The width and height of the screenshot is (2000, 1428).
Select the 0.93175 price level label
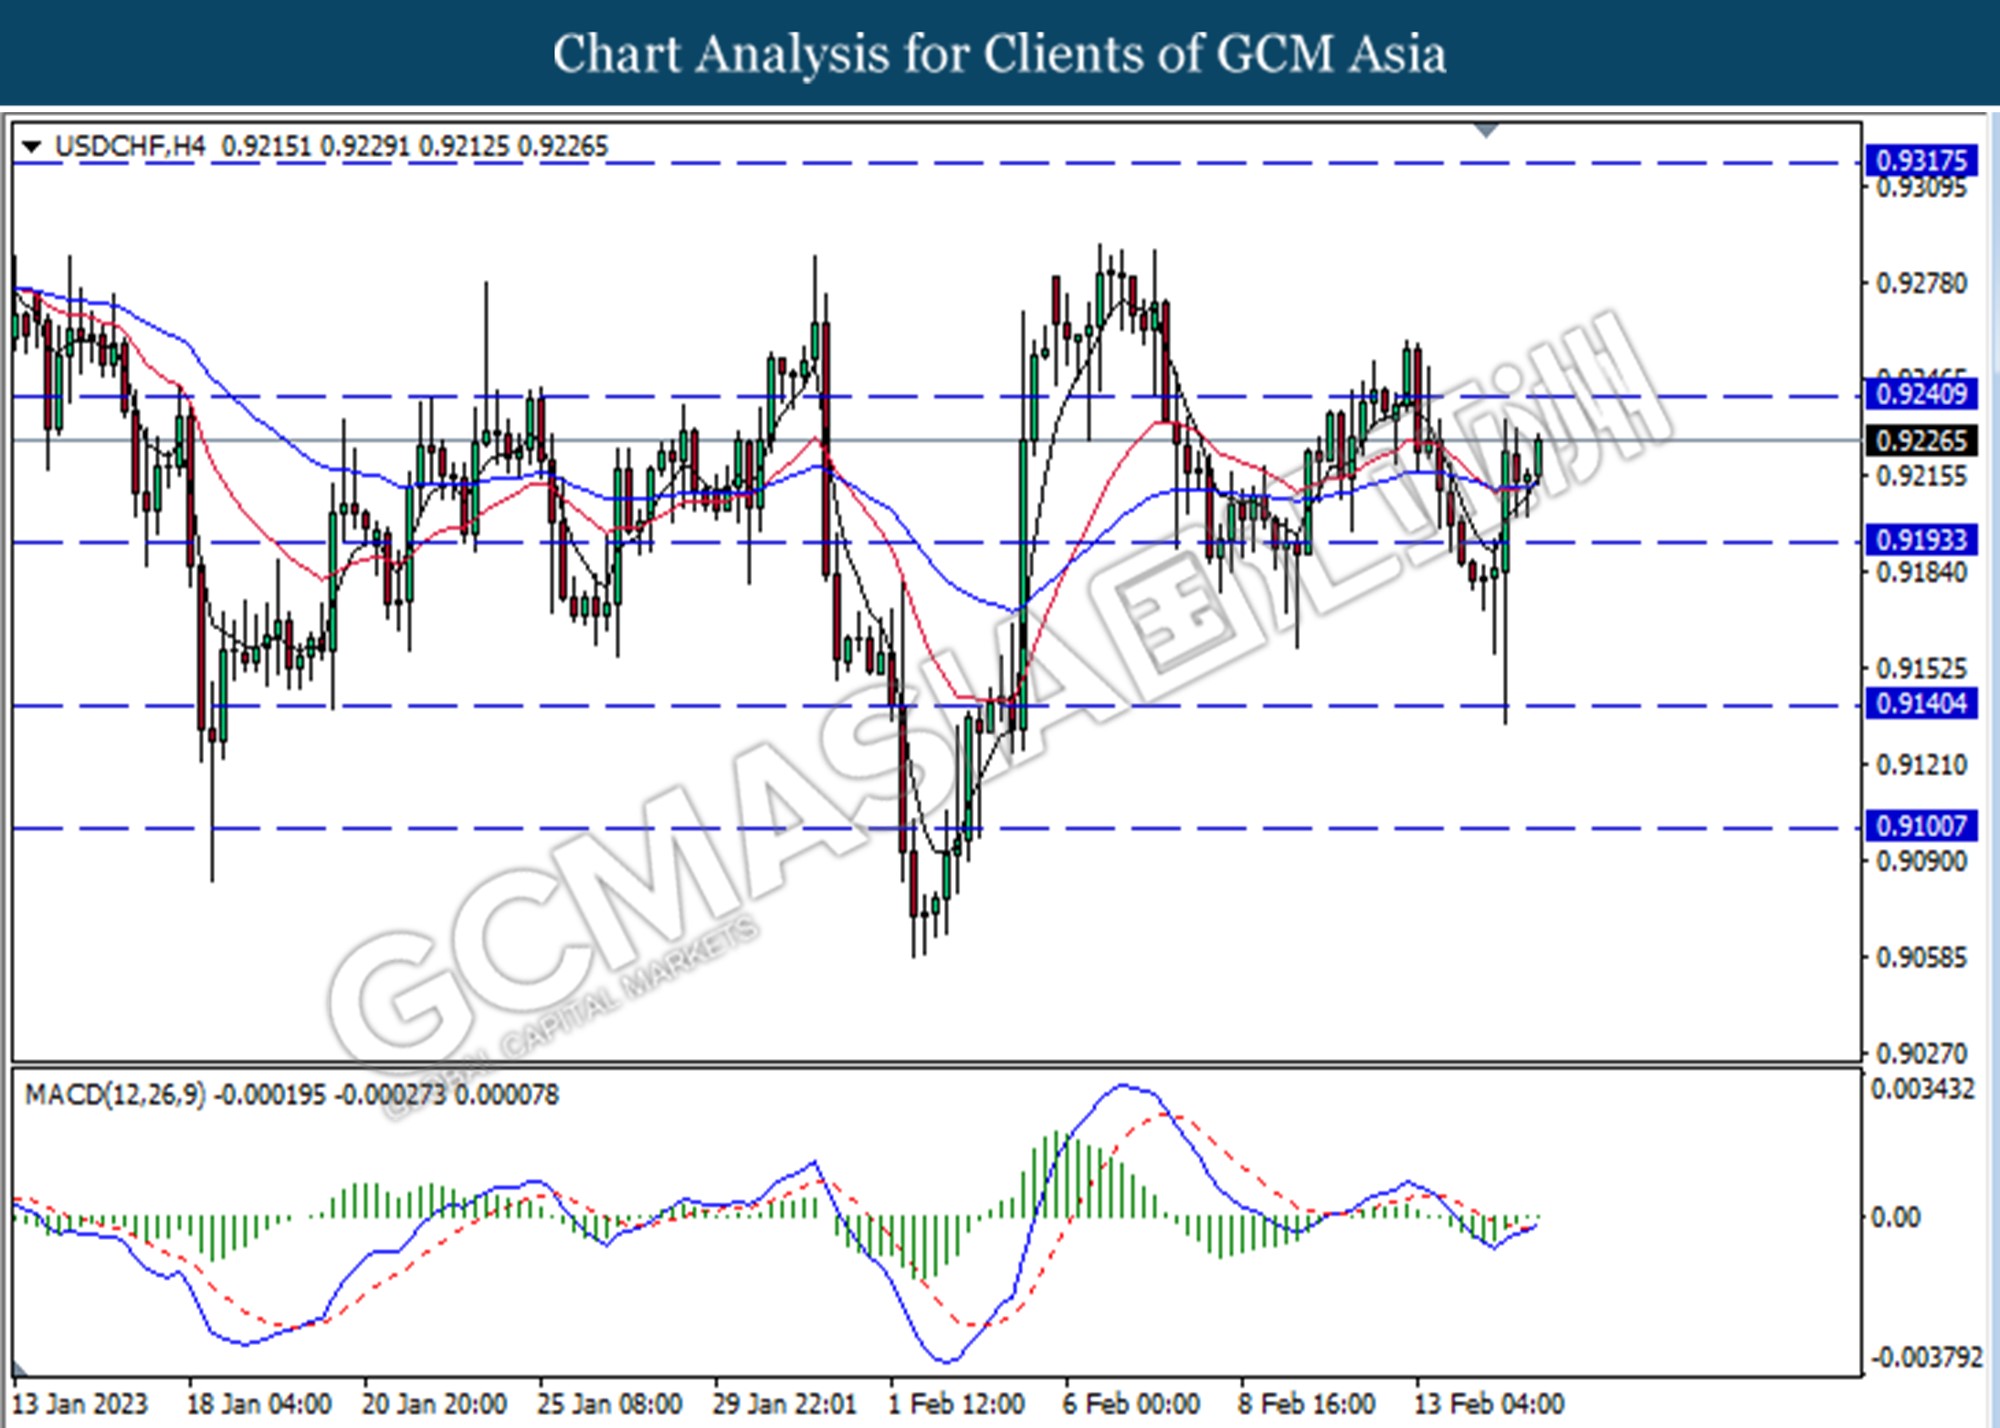pos(1921,161)
